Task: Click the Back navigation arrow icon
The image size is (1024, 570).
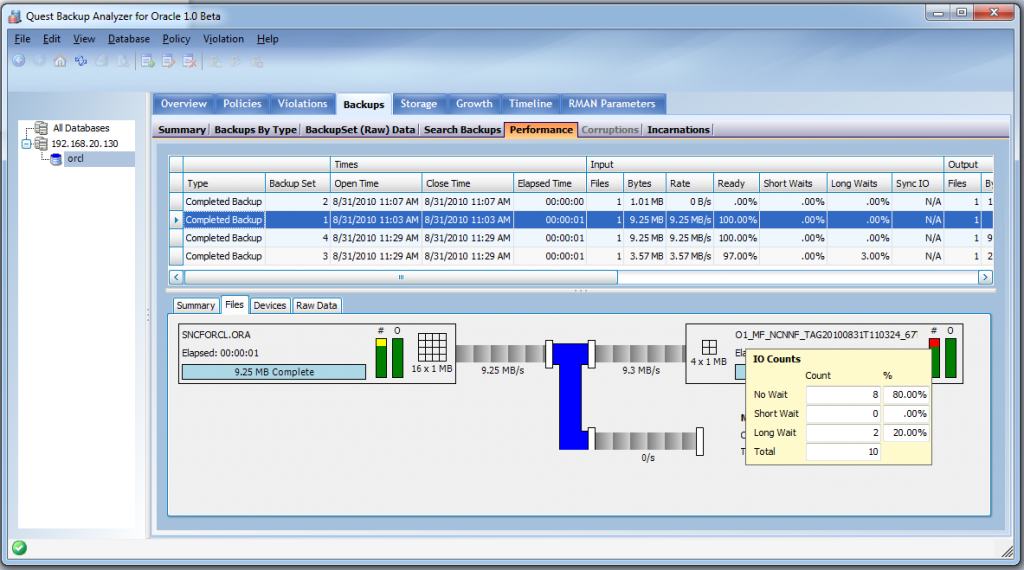Action: coord(19,61)
